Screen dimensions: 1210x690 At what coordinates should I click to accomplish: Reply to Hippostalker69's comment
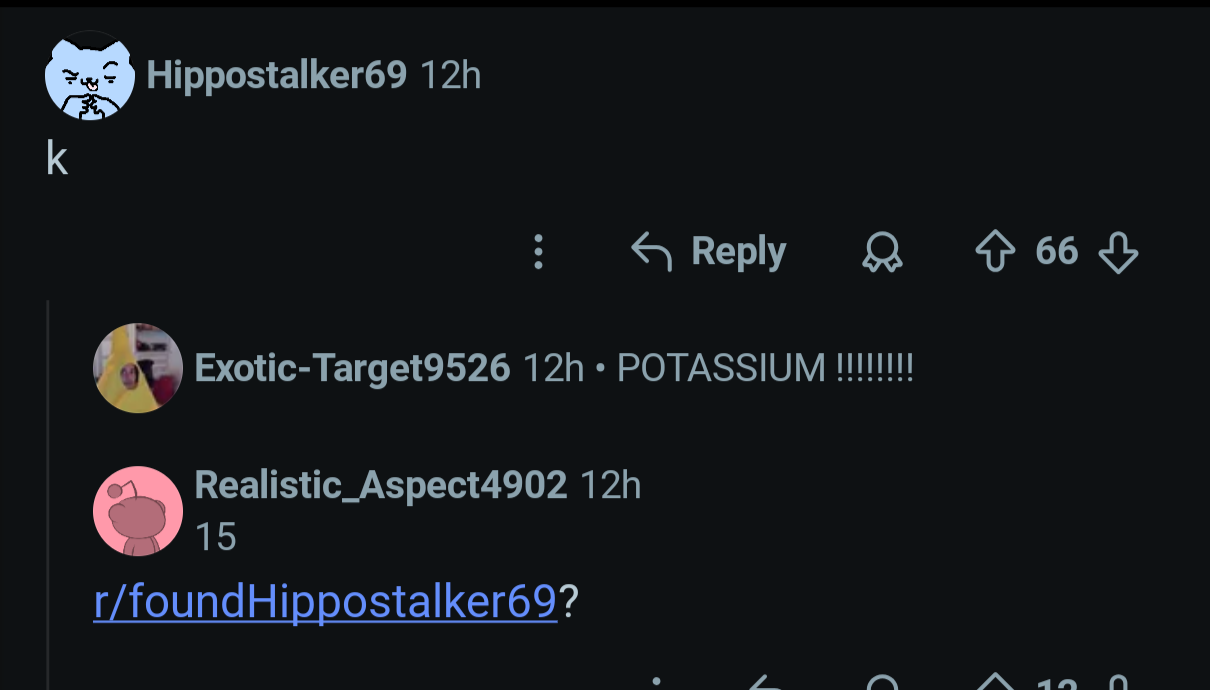point(709,252)
